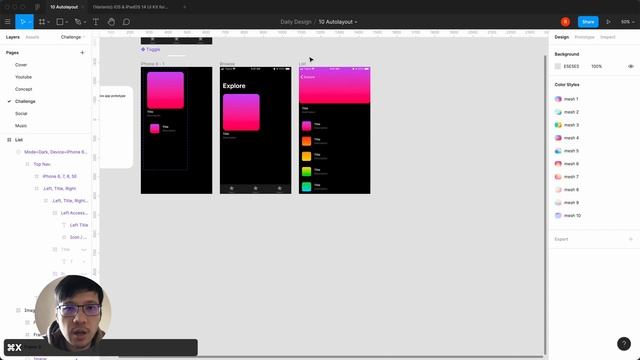Select the Mode=Dark, Device=iPhone layer
Viewport: 640px width, 360px height.
pos(56,152)
